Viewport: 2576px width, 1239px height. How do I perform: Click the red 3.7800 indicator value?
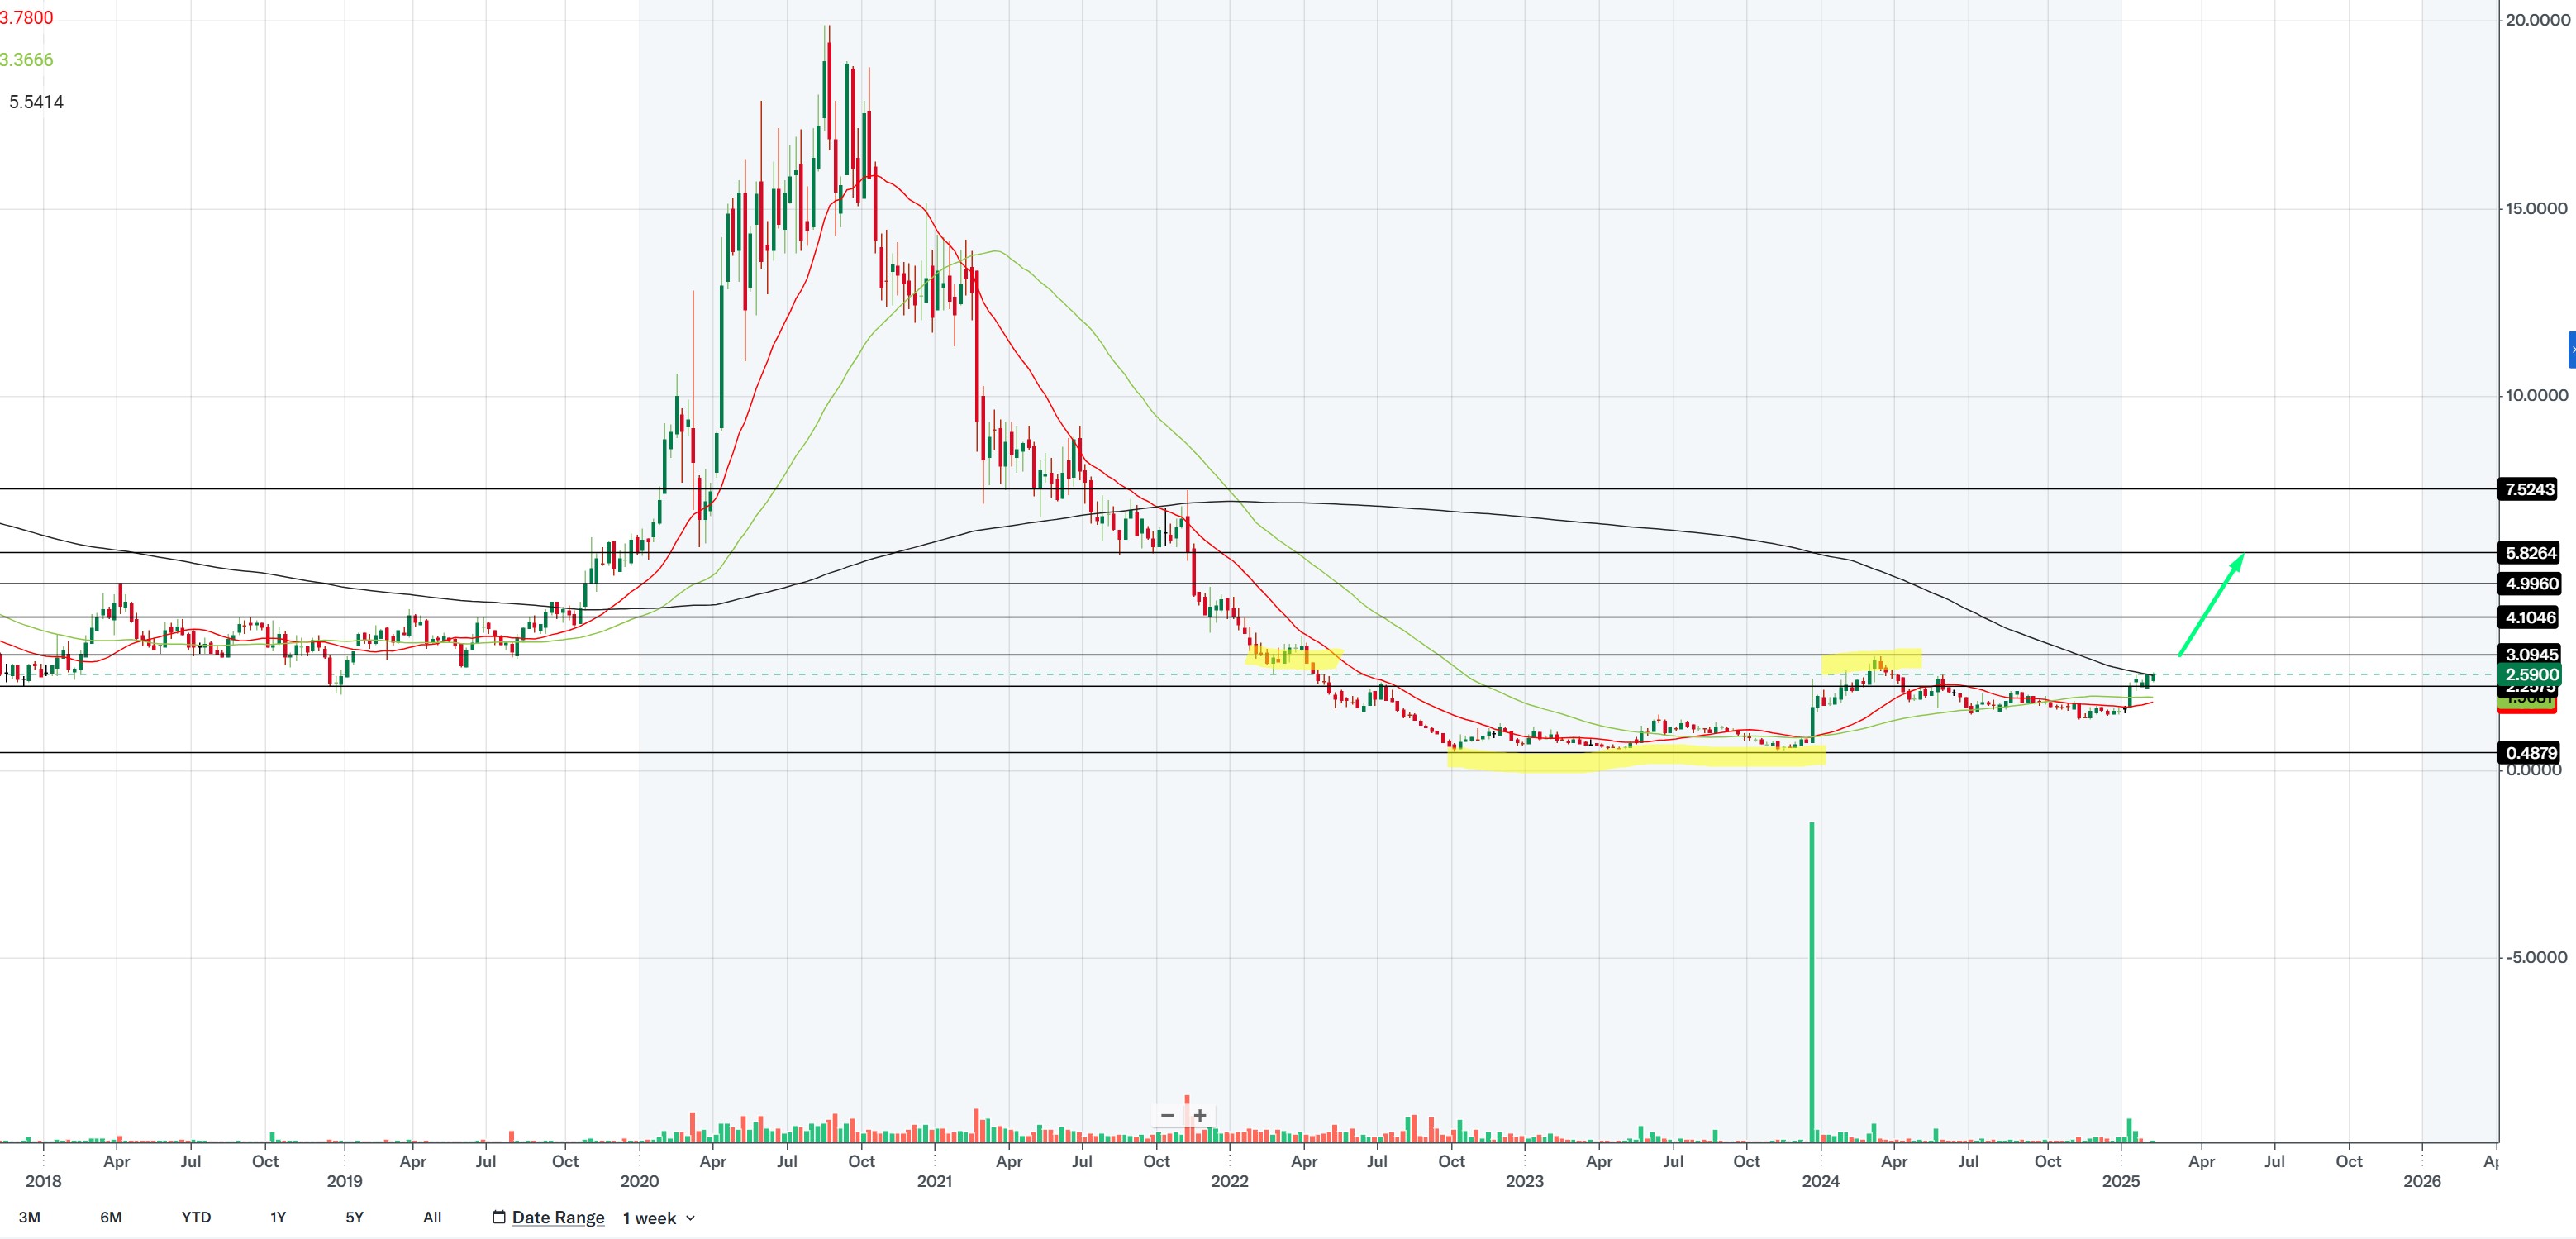pos(27,18)
